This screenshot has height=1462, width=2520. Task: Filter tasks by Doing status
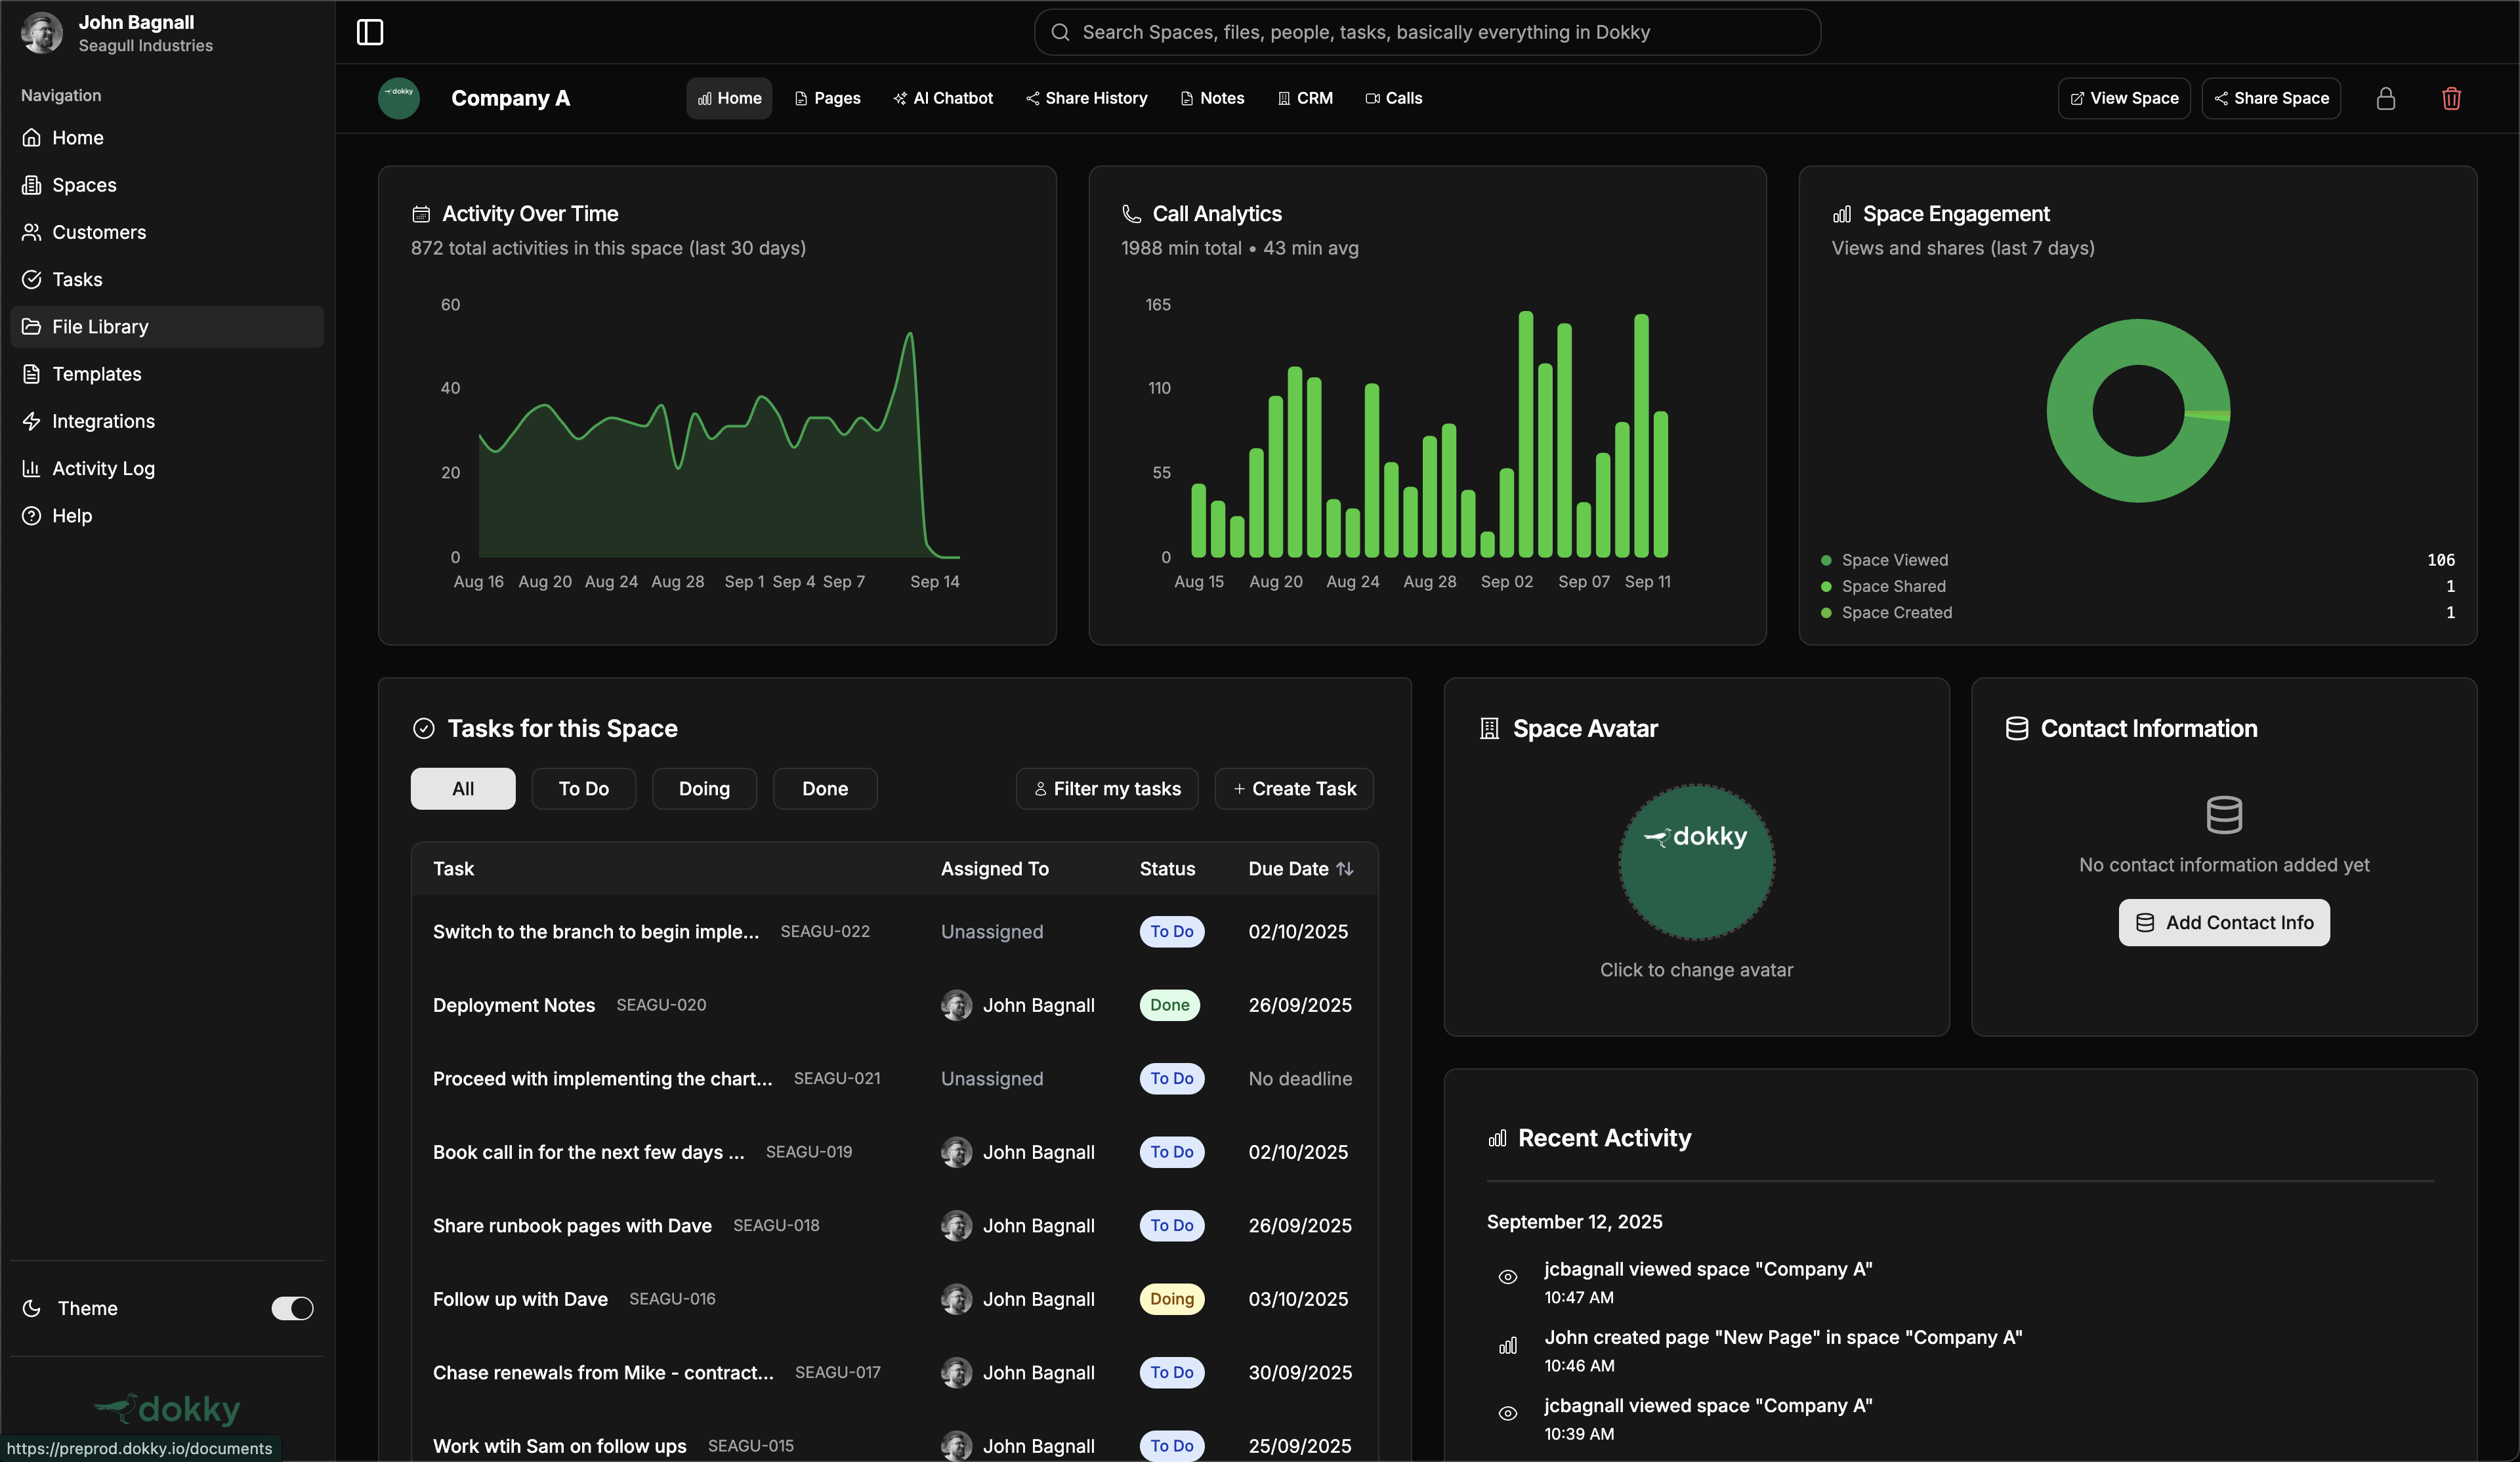[x=704, y=789]
